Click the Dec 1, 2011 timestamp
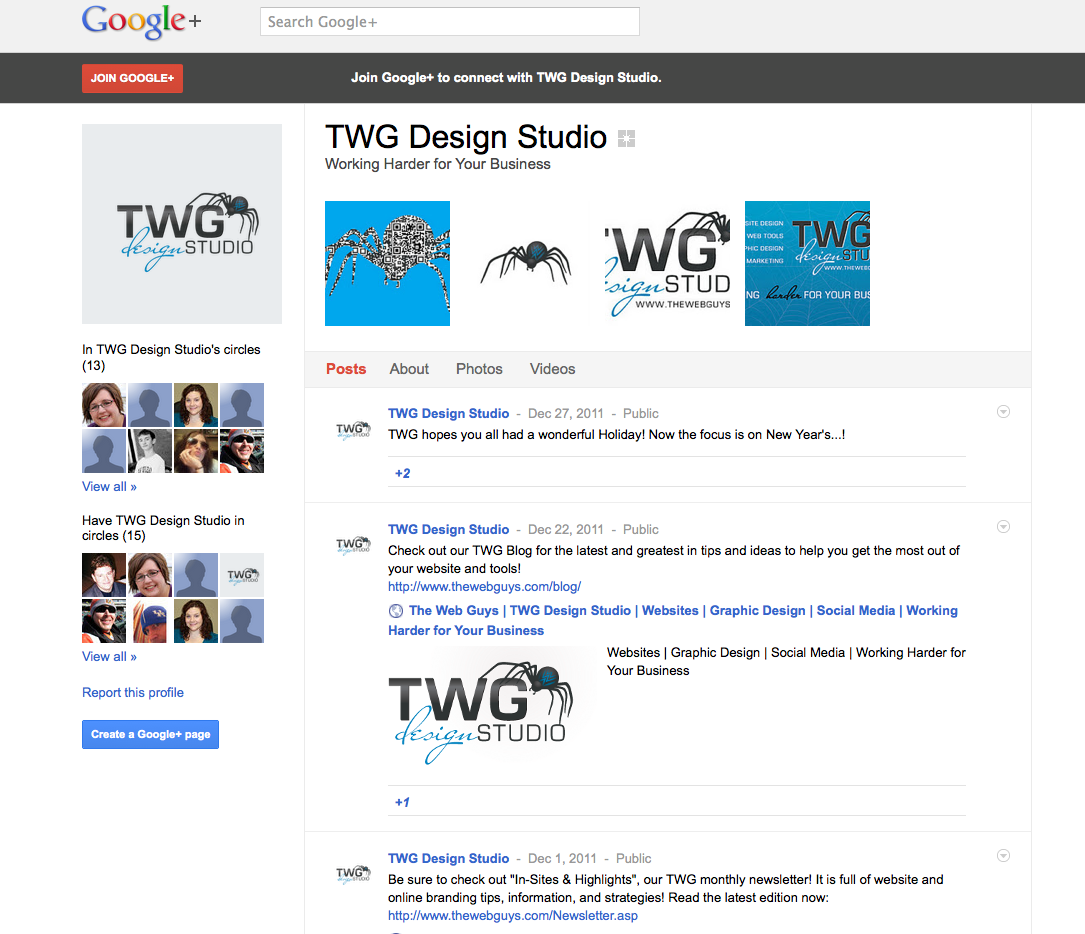The image size is (1085, 934). 562,859
